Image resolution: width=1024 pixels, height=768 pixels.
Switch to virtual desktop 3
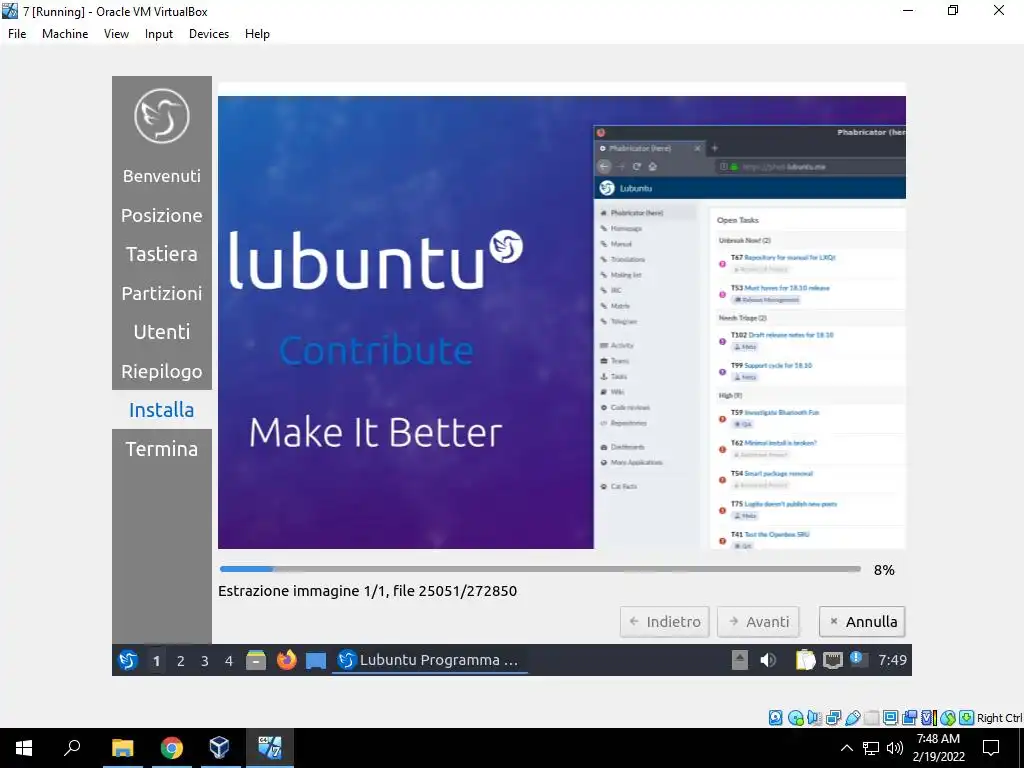(x=204, y=661)
